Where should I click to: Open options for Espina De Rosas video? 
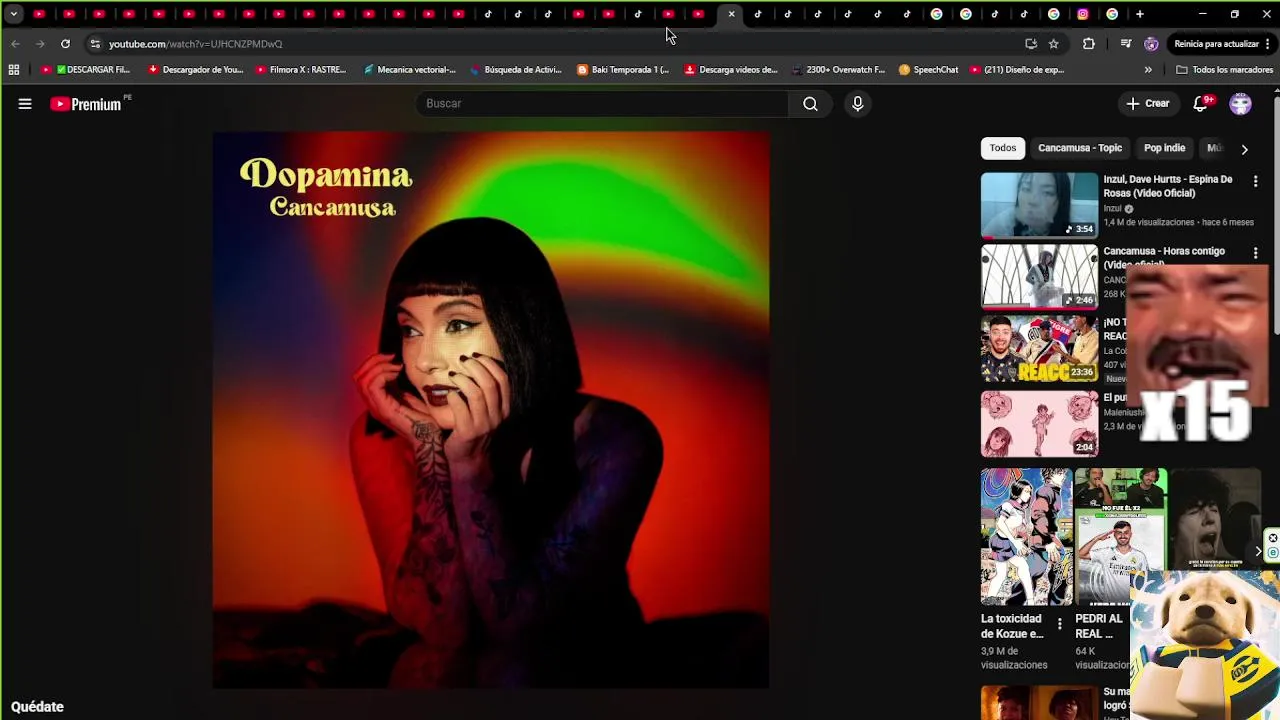pos(1256,181)
